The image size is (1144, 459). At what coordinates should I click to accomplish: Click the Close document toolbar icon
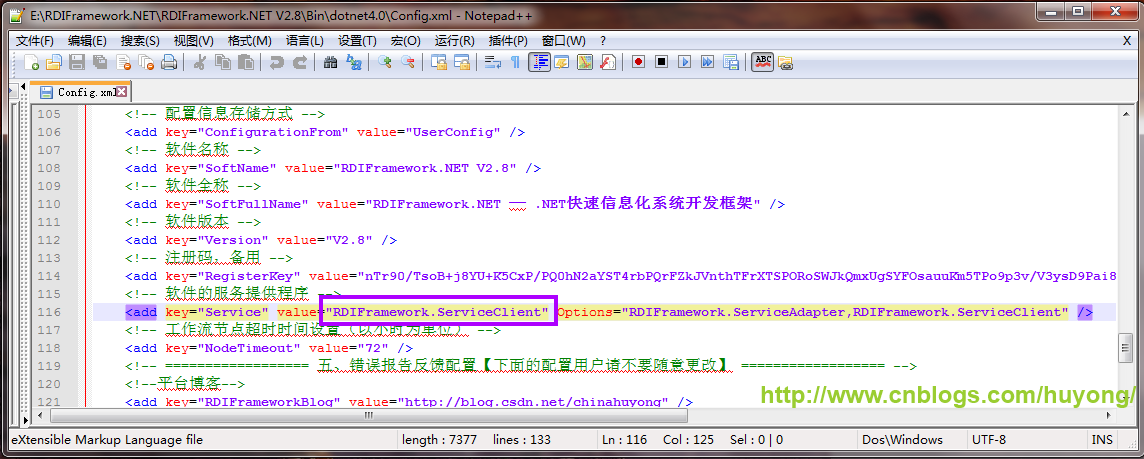click(x=123, y=63)
